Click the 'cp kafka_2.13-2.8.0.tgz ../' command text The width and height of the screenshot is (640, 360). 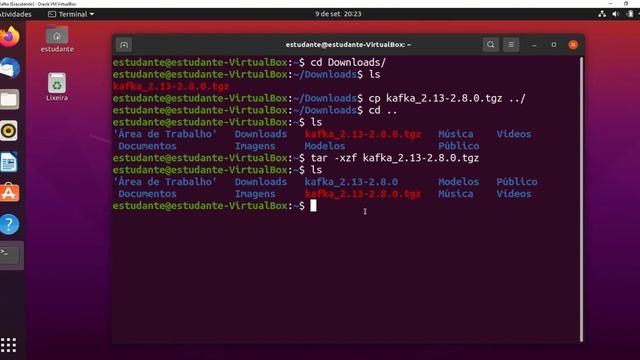click(x=447, y=98)
